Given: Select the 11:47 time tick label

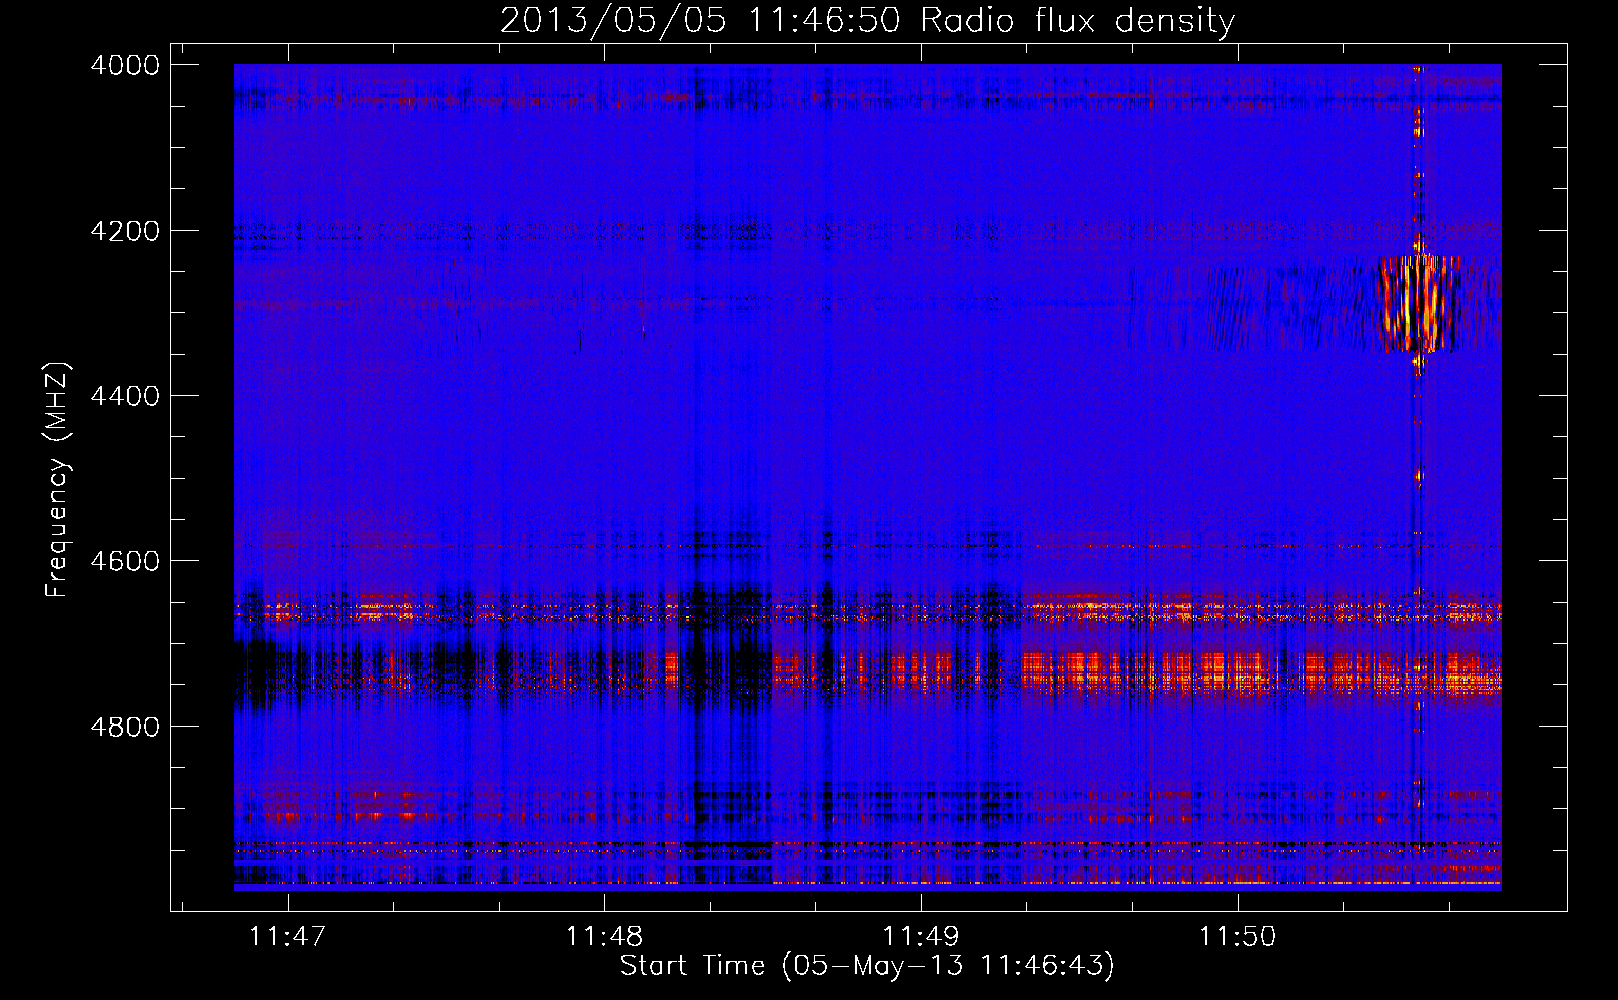Looking at the screenshot, I should pyautogui.click(x=288, y=936).
